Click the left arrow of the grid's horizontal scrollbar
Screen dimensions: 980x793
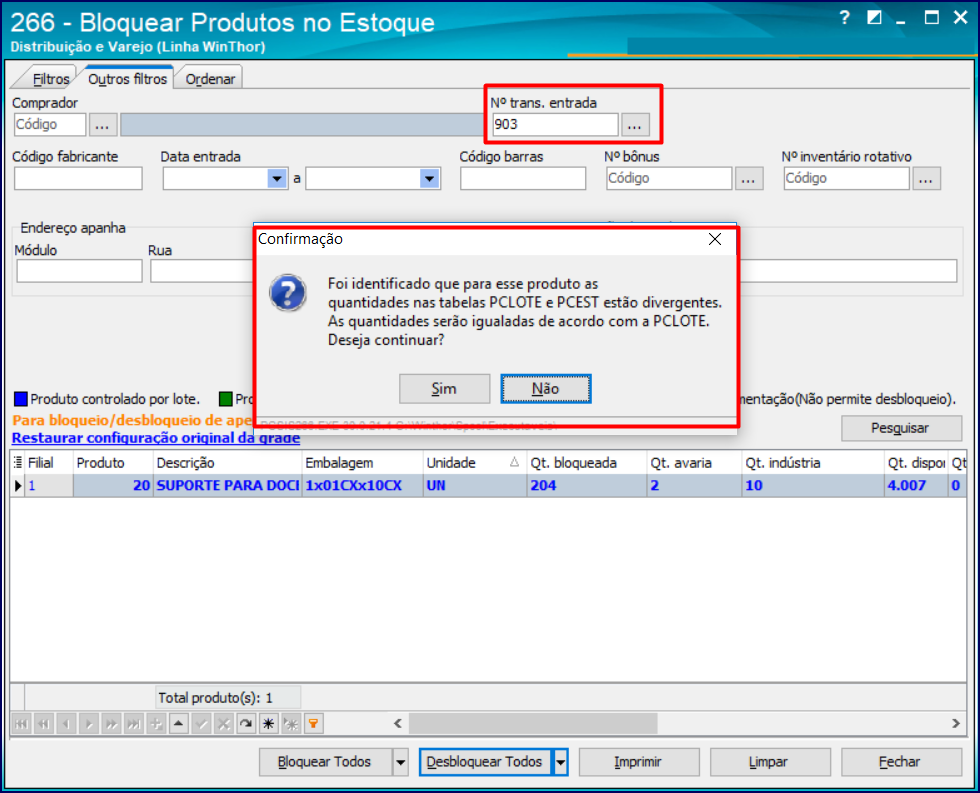point(398,724)
